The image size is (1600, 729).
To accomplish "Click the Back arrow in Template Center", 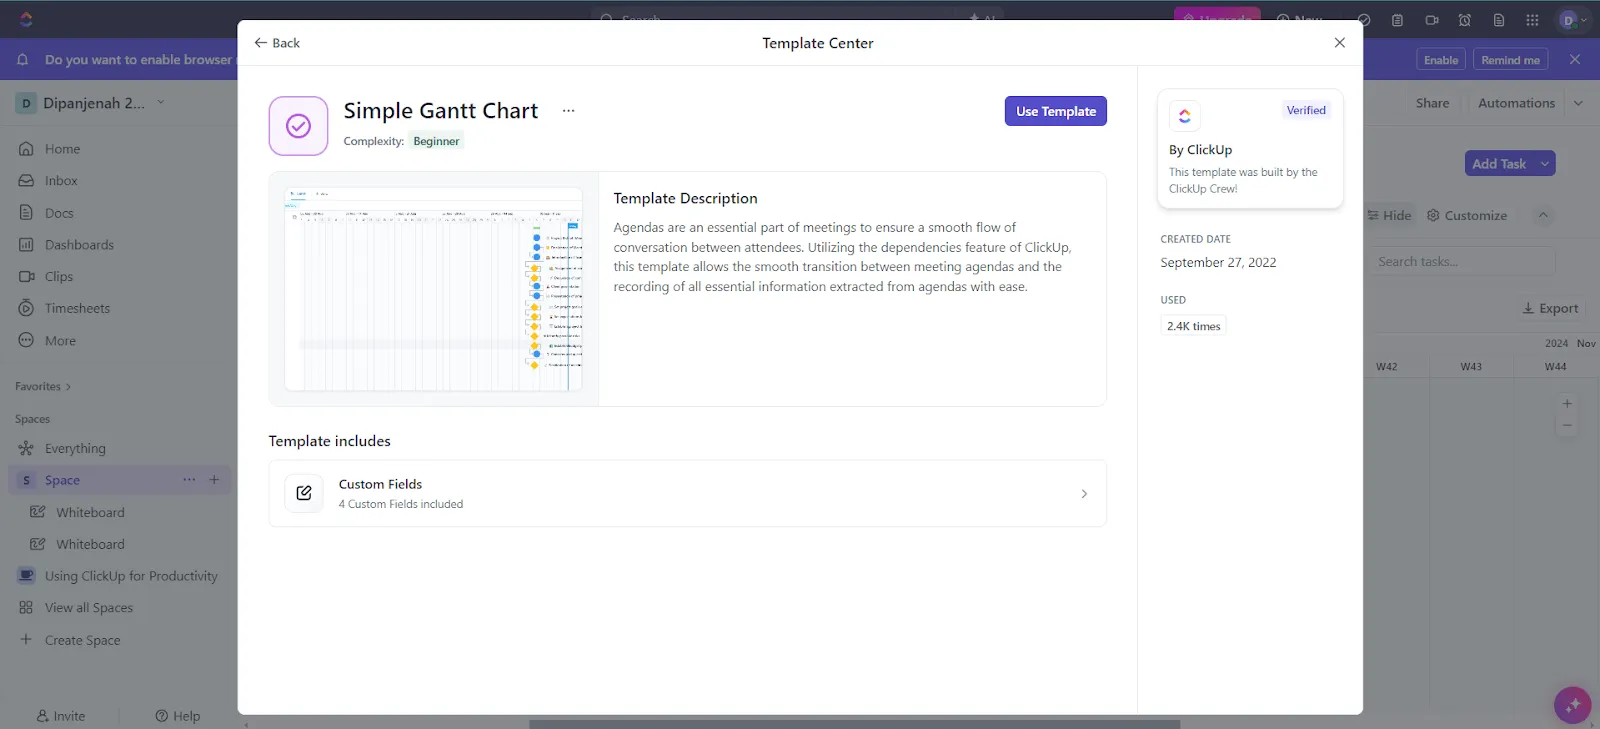I will [x=276, y=43].
